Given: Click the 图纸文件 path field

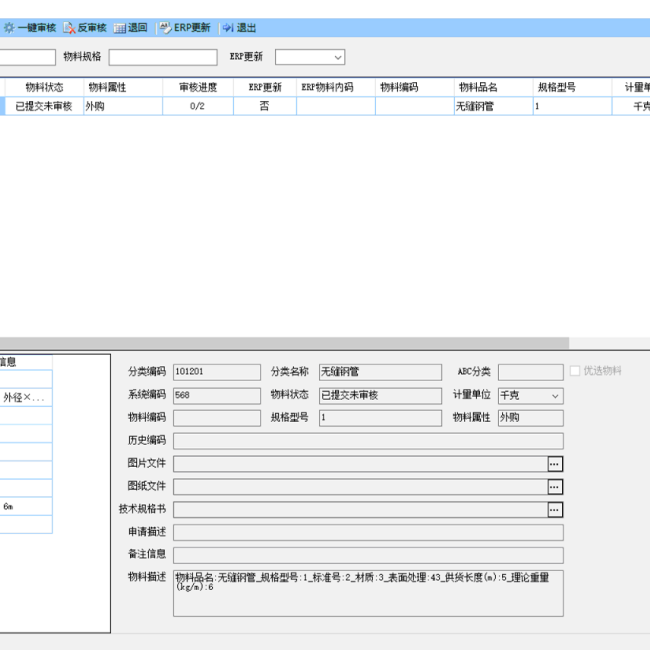Looking at the screenshot, I should [x=361, y=487].
